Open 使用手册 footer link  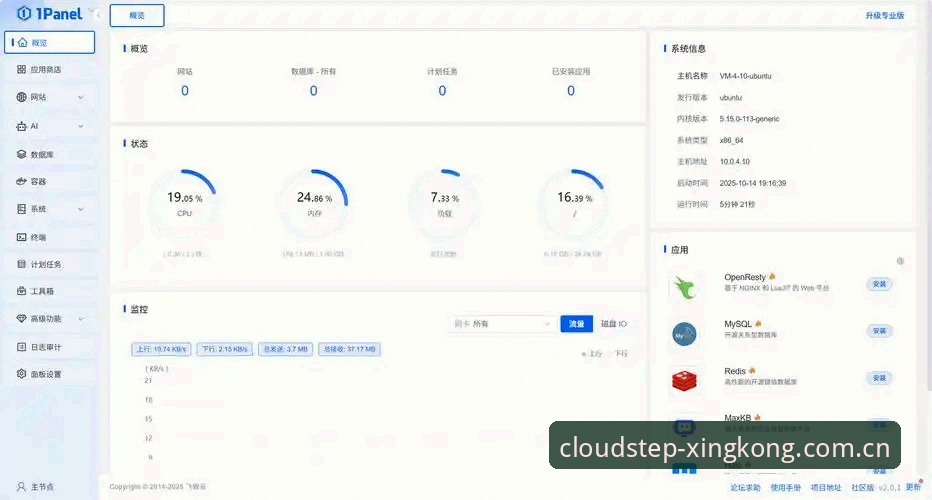pyautogui.click(x=786, y=488)
